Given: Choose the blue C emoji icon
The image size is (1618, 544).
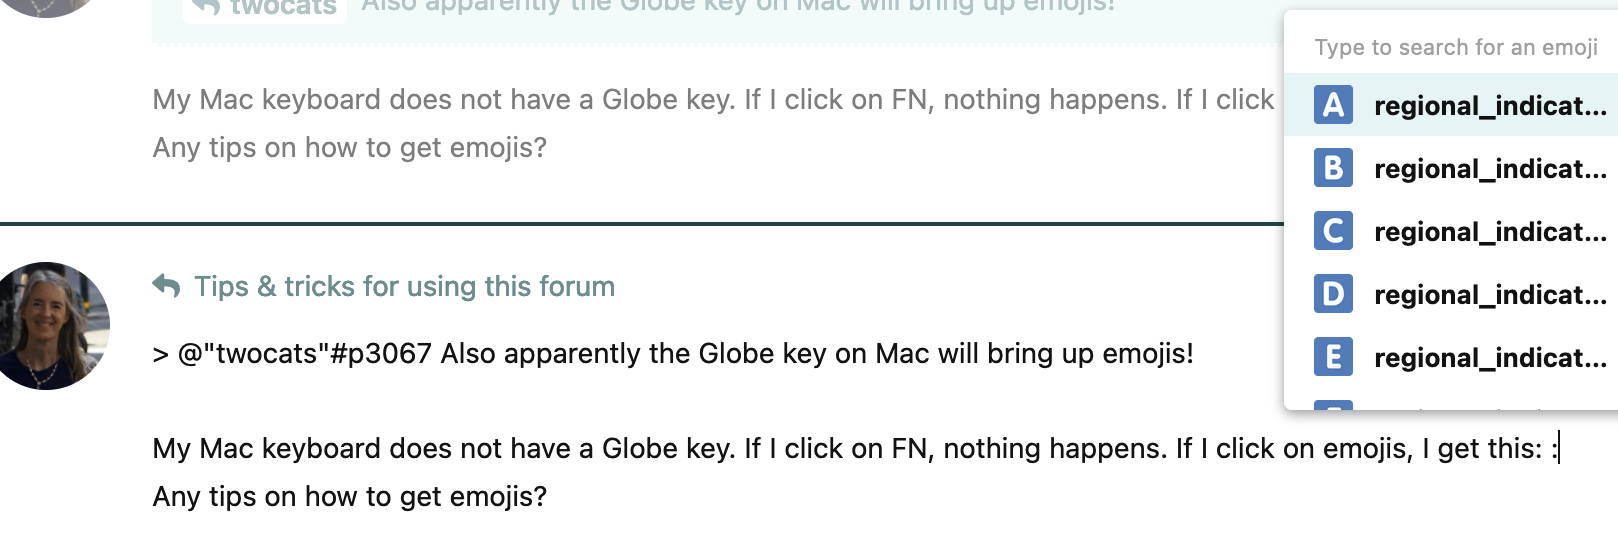Looking at the screenshot, I should (x=1333, y=231).
